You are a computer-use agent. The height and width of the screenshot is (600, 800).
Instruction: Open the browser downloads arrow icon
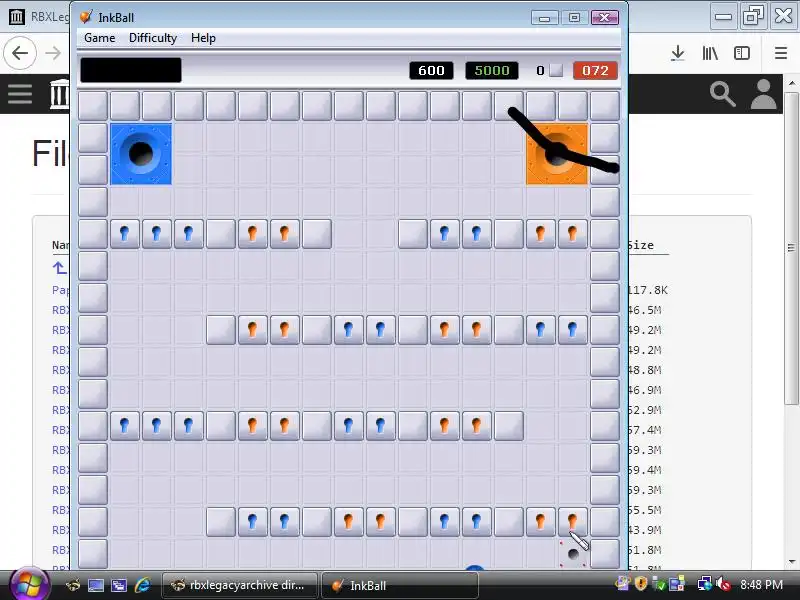[x=678, y=53]
